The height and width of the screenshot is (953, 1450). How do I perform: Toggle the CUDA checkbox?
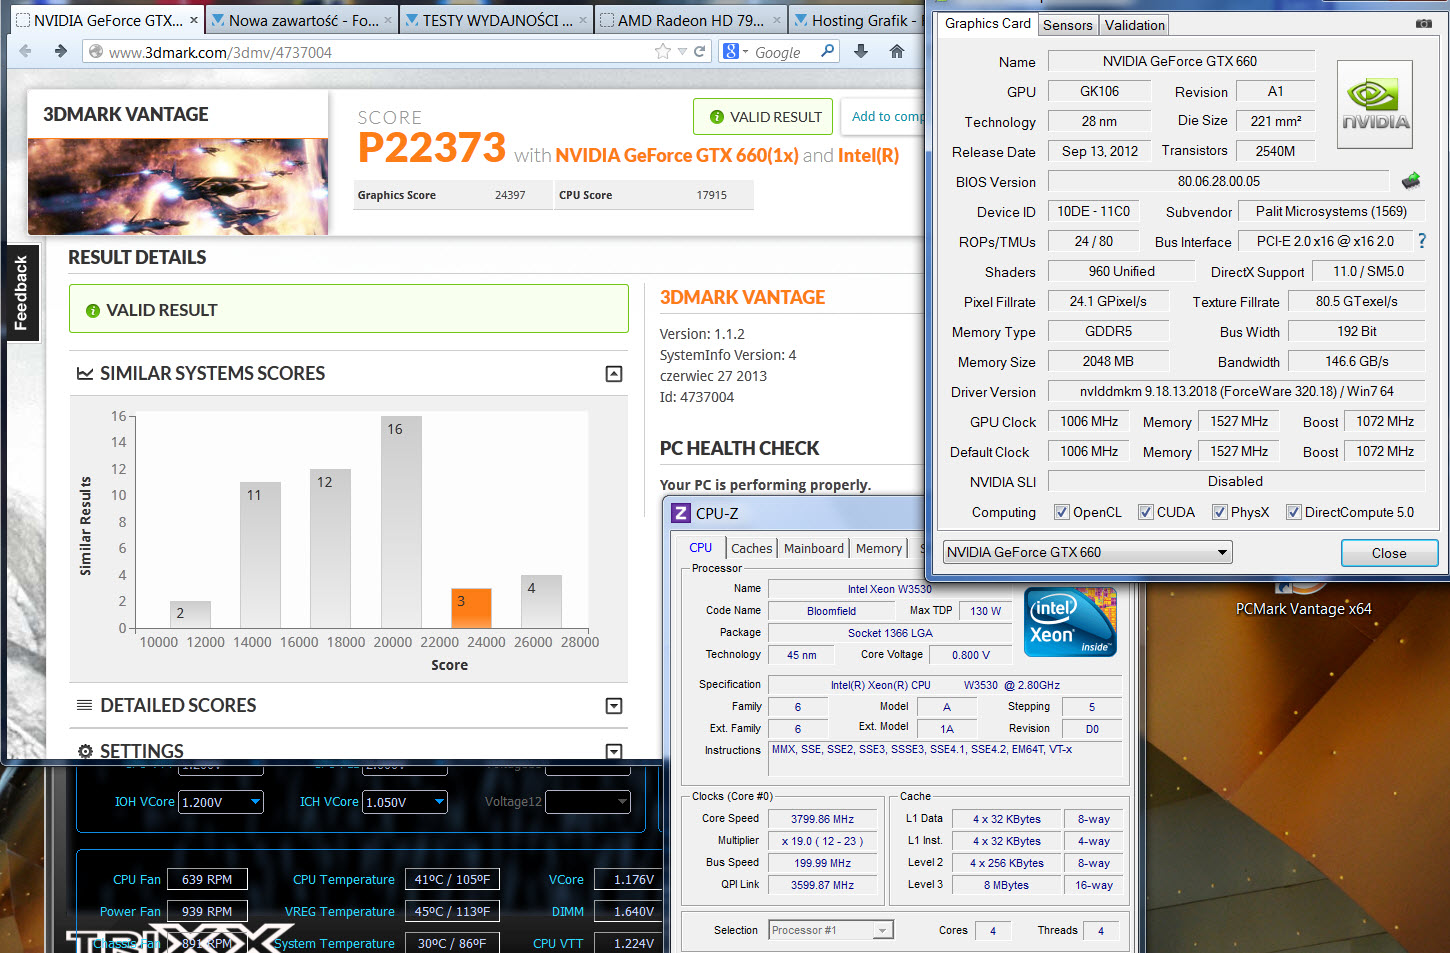1146,512
